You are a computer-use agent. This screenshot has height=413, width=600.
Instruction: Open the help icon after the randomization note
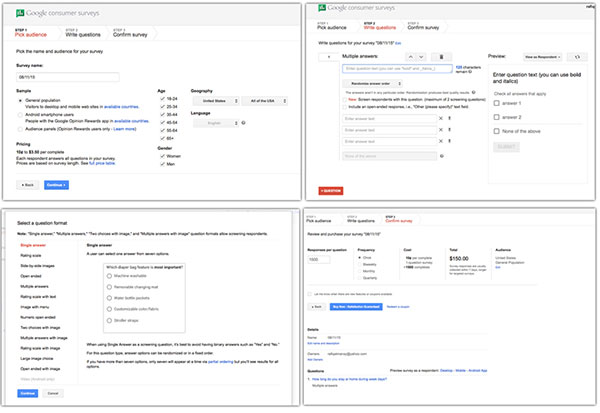click(x=474, y=92)
